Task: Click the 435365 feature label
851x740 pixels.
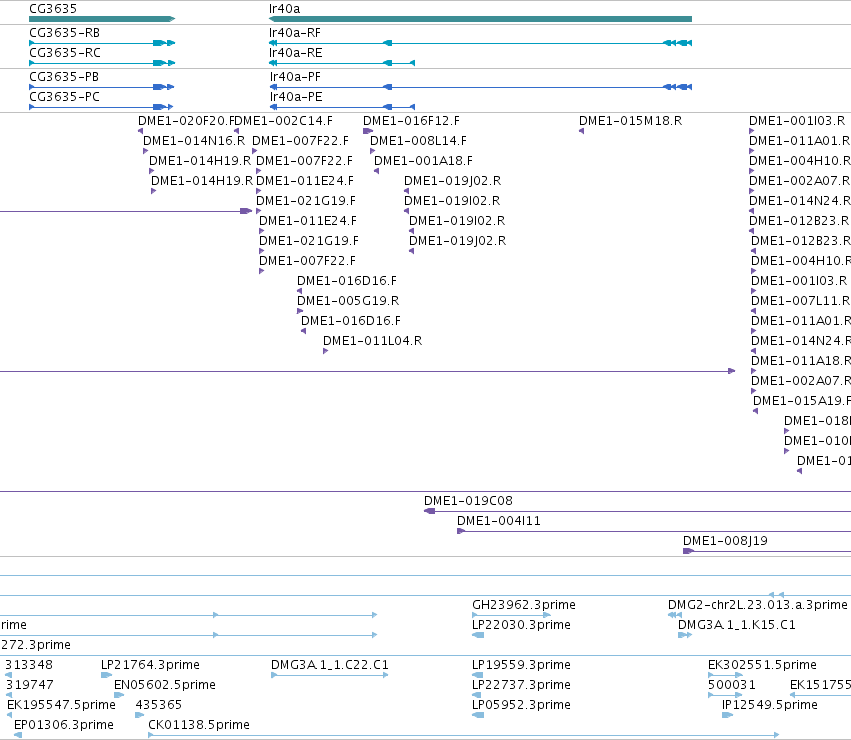Action: (x=158, y=705)
